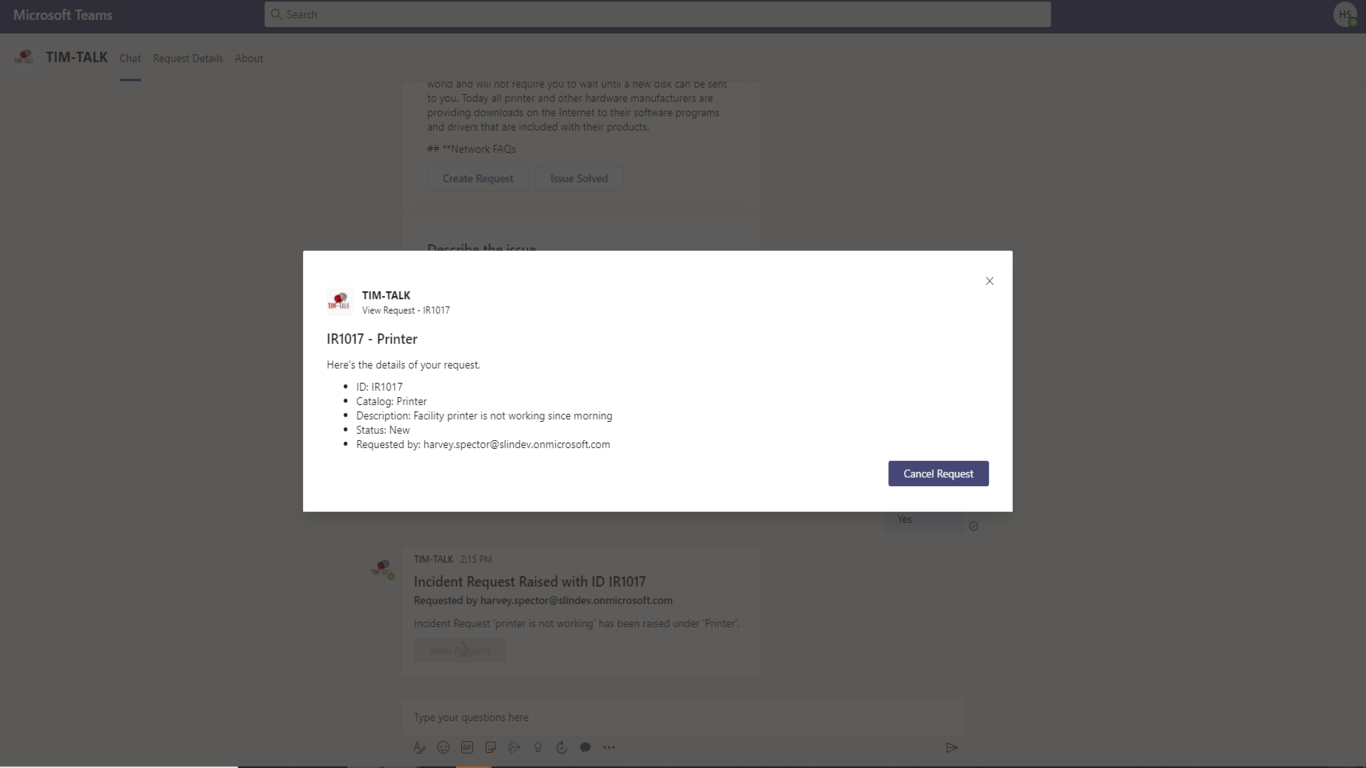Click the 'IR1017 - Printer' heading
The image size is (1366, 768).
[x=372, y=339]
